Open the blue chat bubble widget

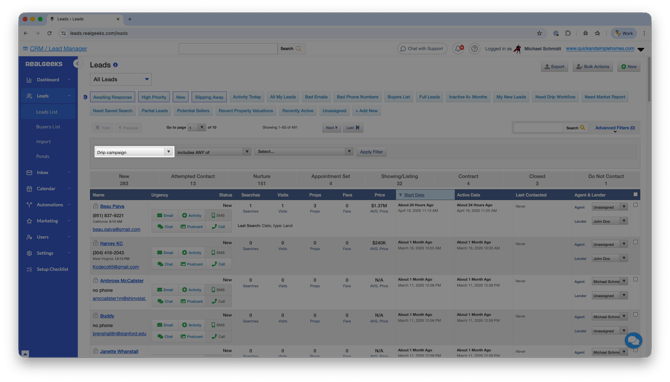(x=633, y=341)
